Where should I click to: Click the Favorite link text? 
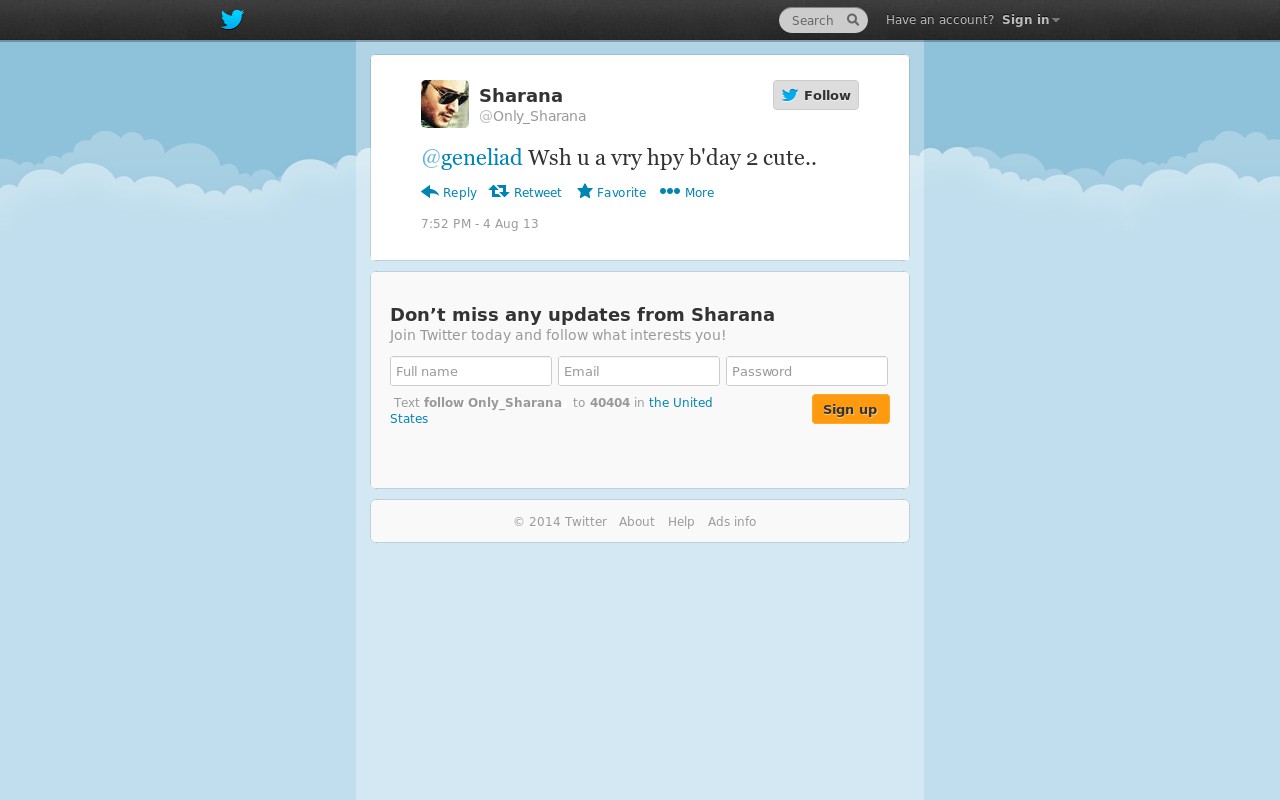[622, 193]
